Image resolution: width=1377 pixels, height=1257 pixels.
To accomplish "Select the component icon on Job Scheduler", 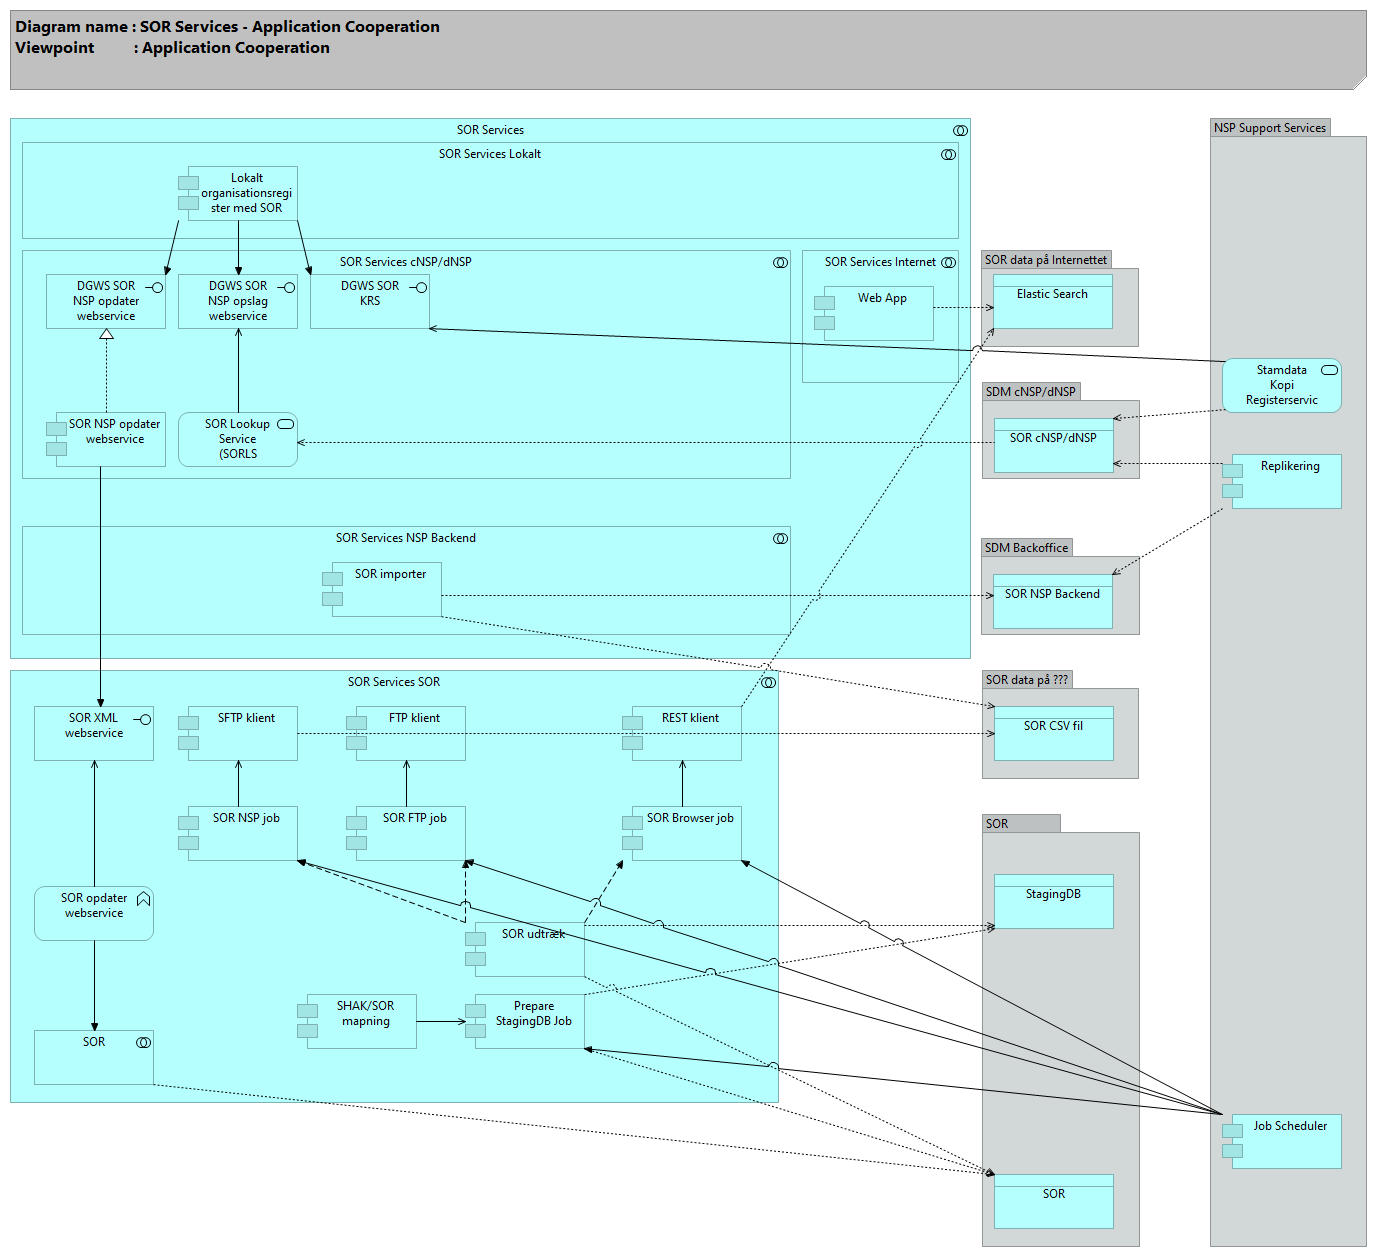I will point(1232,1141).
